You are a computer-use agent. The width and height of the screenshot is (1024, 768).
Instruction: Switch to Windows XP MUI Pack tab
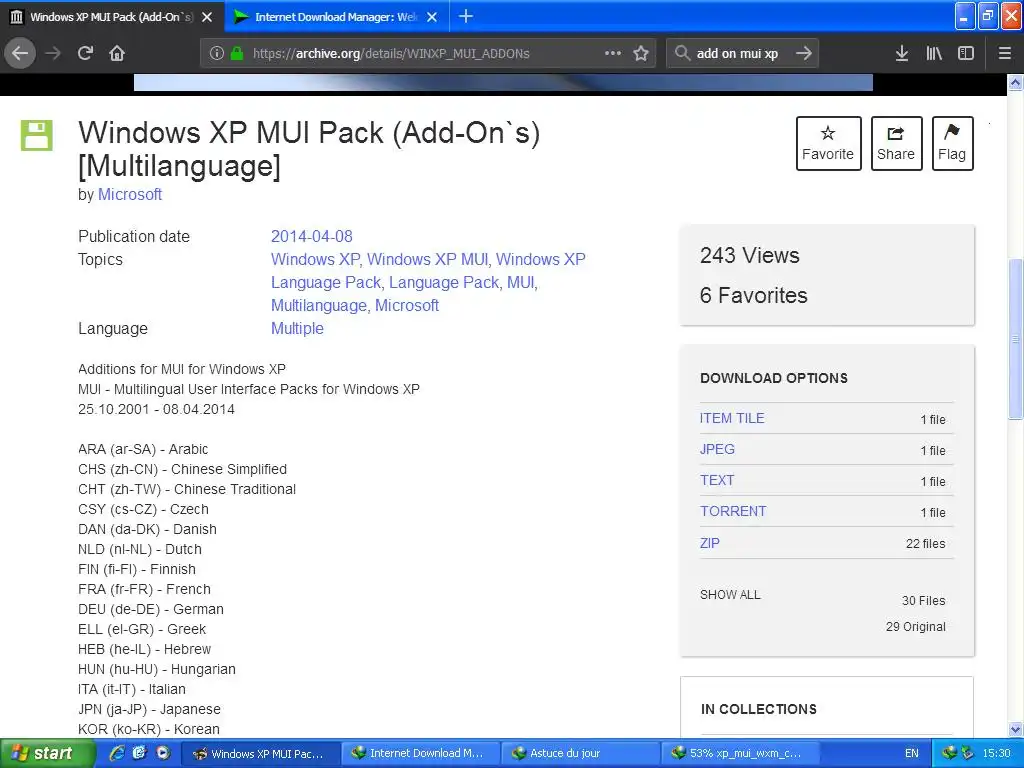[x=112, y=17]
